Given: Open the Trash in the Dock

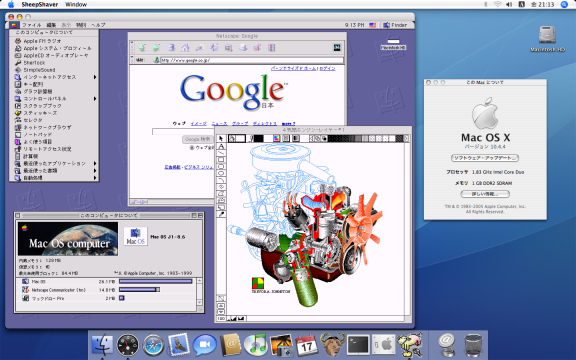Looking at the screenshot, I should click(473, 345).
